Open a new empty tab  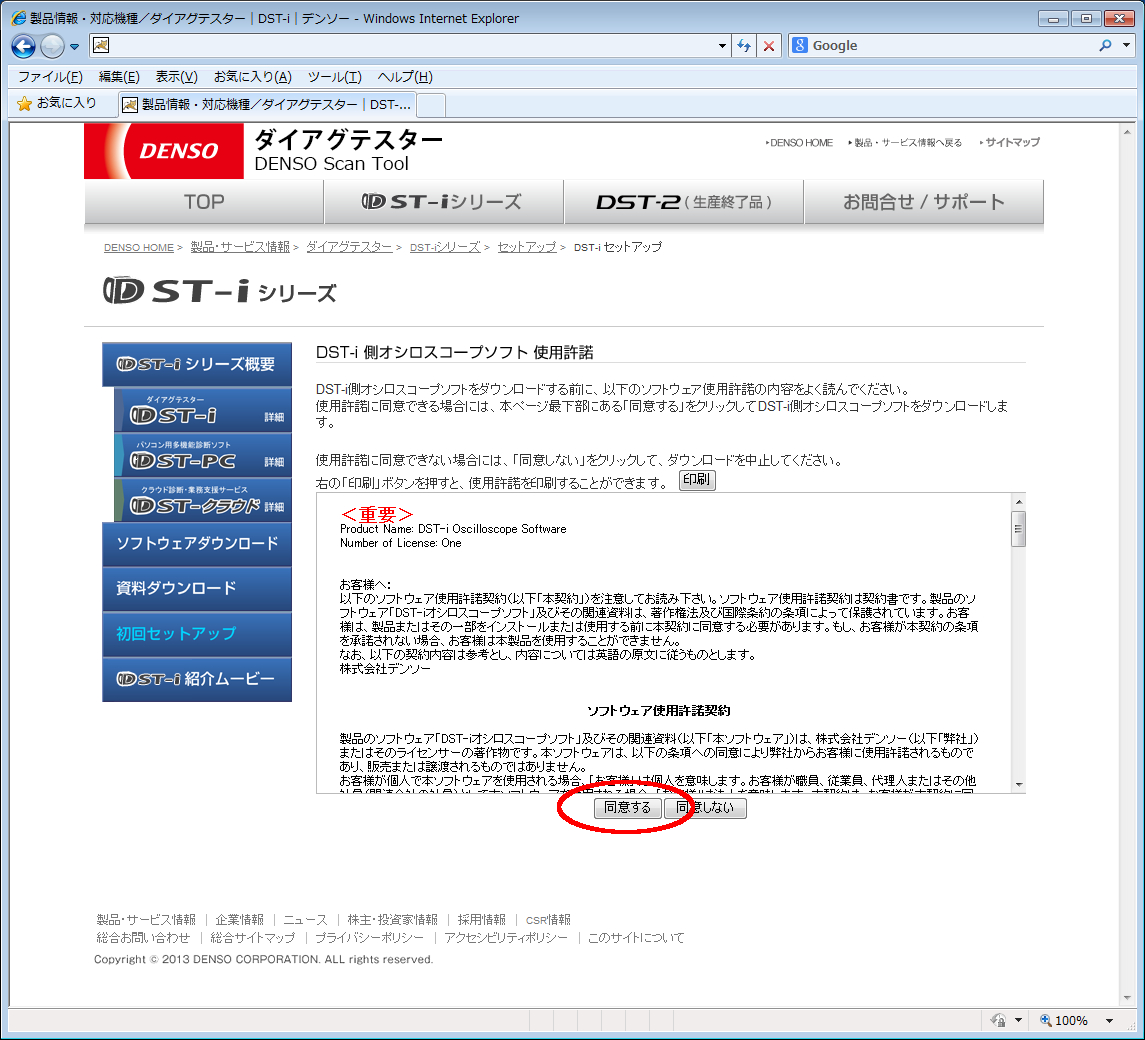(x=431, y=105)
